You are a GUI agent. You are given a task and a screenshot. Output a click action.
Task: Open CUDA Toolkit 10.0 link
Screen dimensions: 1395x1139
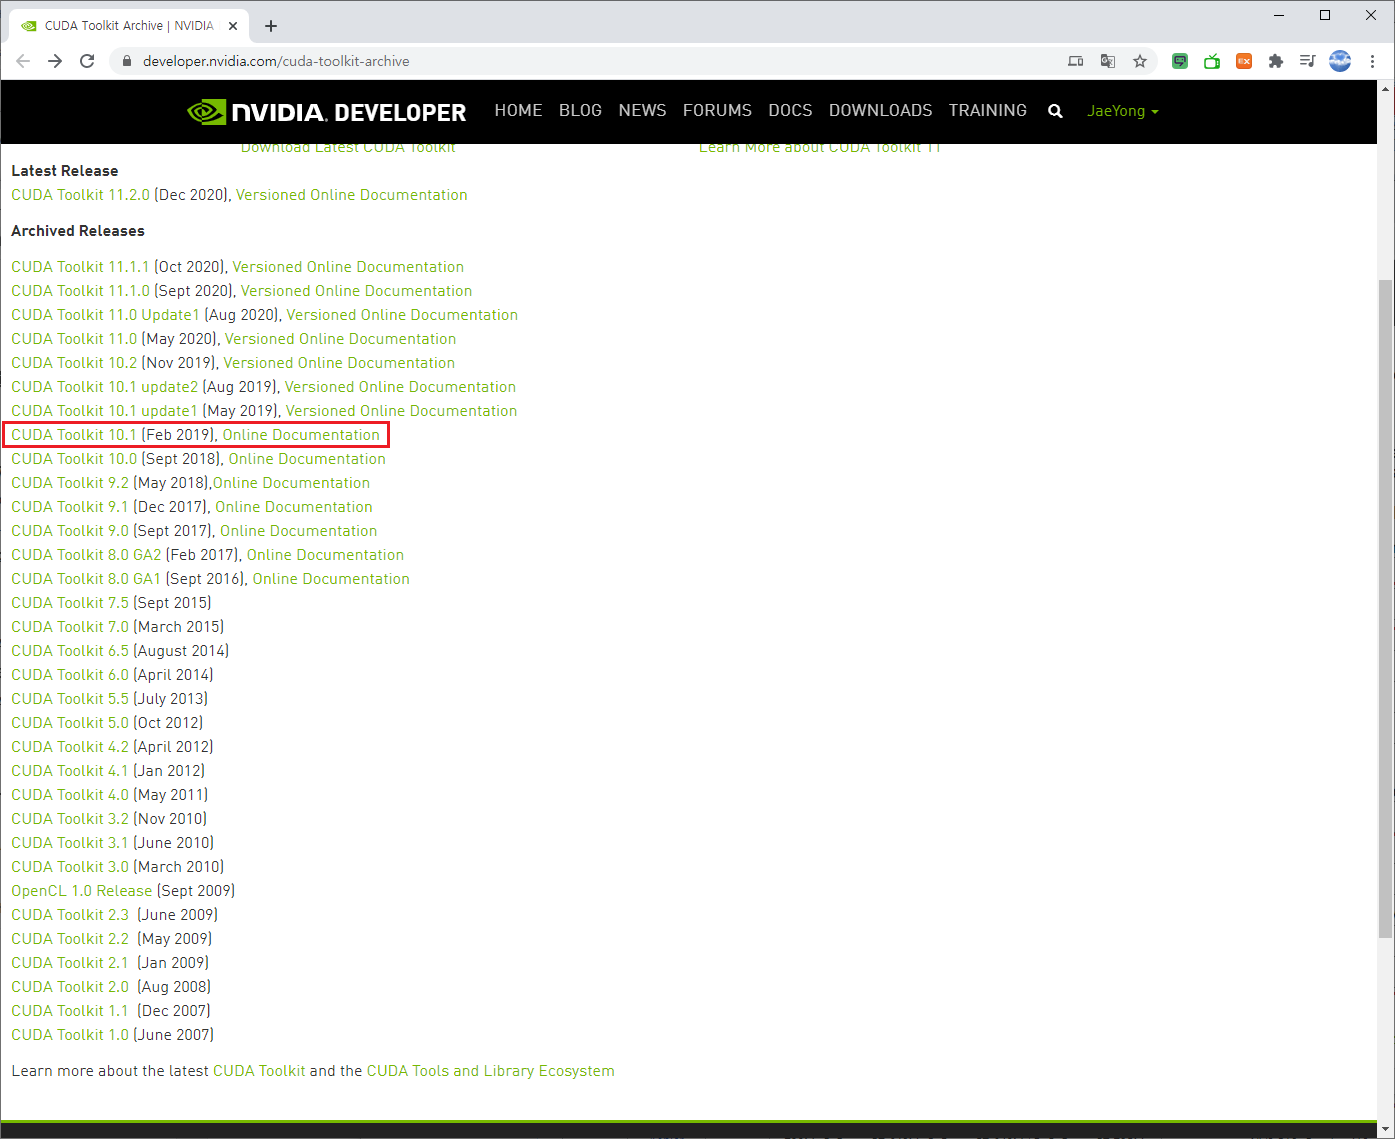[74, 459]
